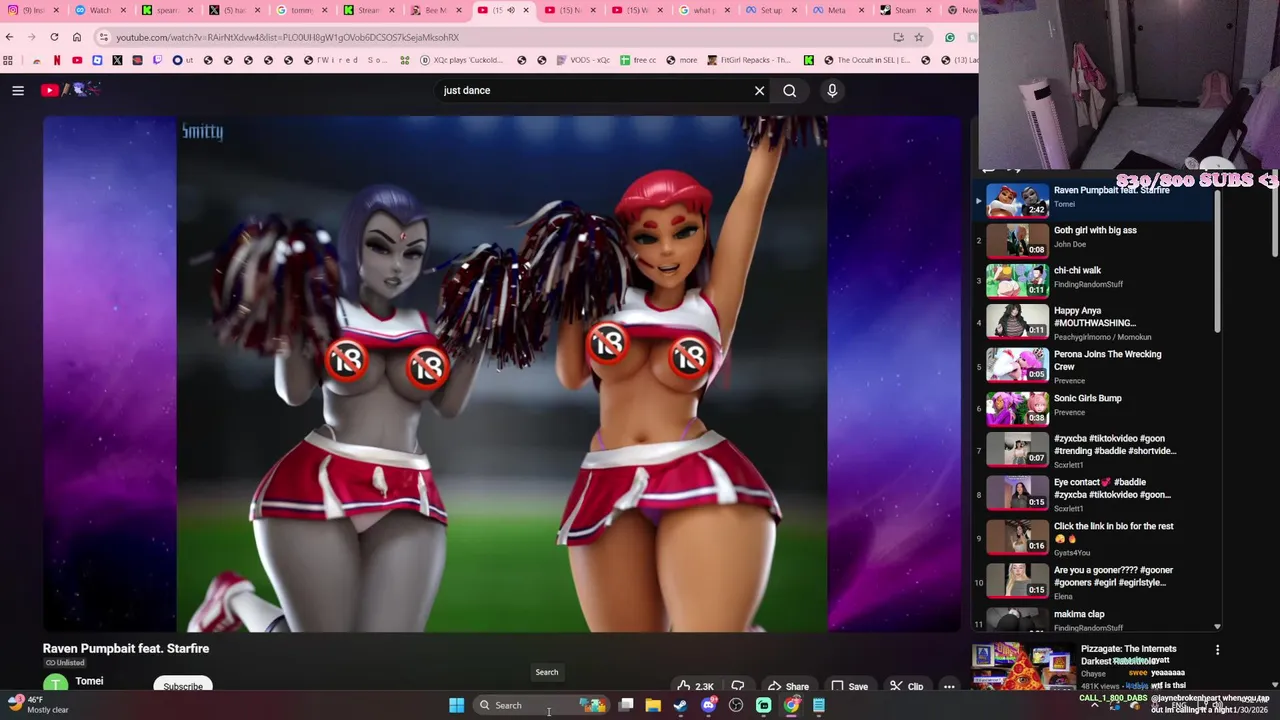
Task: Close the active YouTube tab
Action: 526,10
